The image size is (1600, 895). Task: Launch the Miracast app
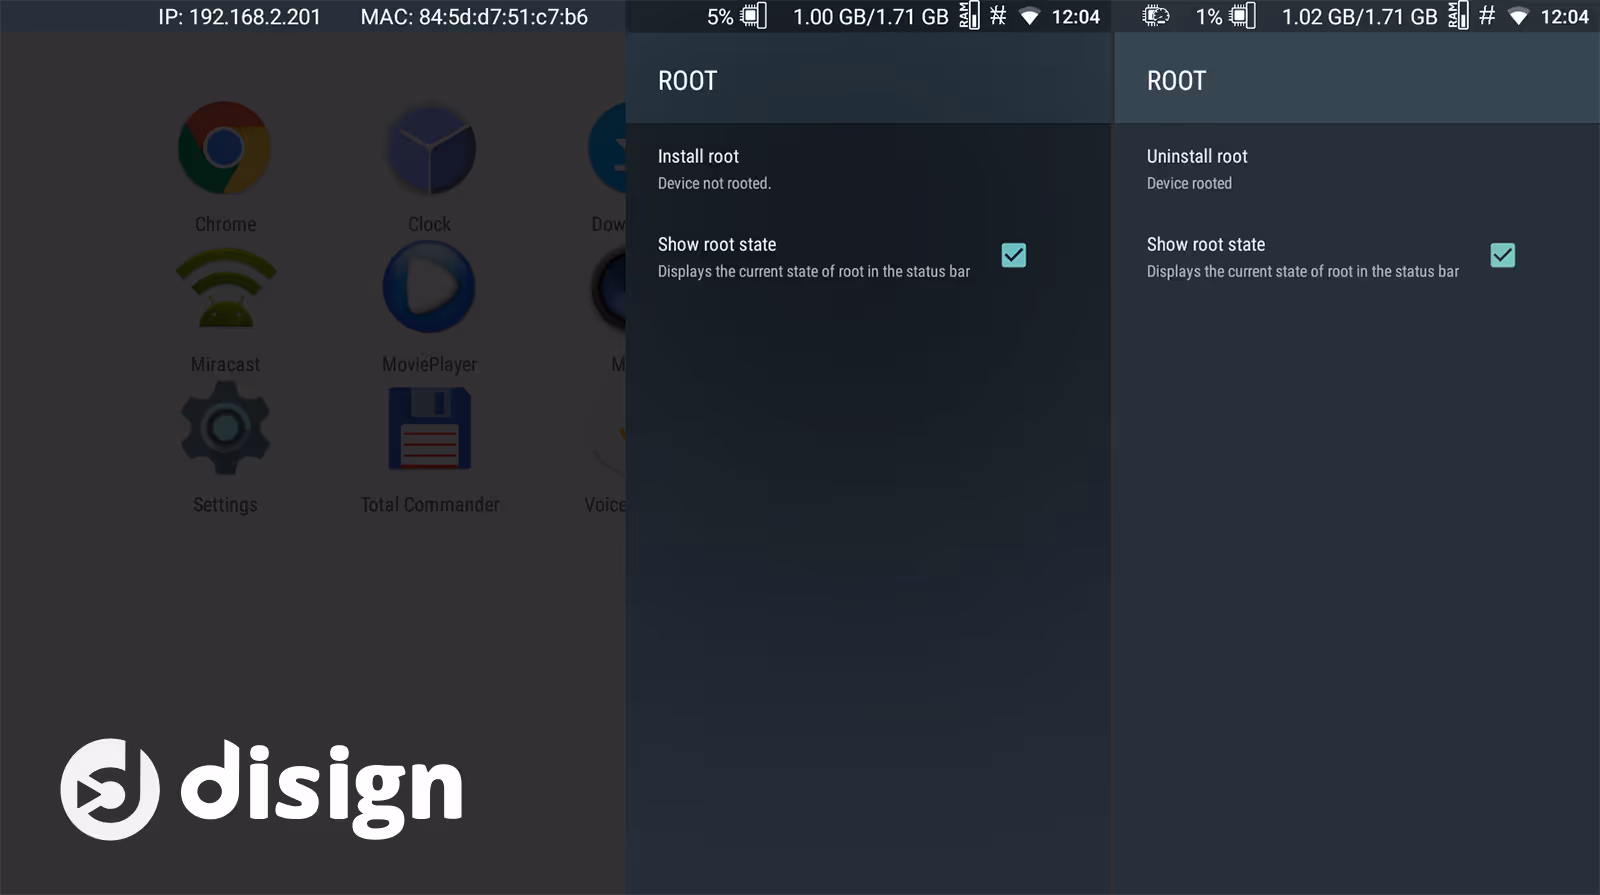(226, 288)
